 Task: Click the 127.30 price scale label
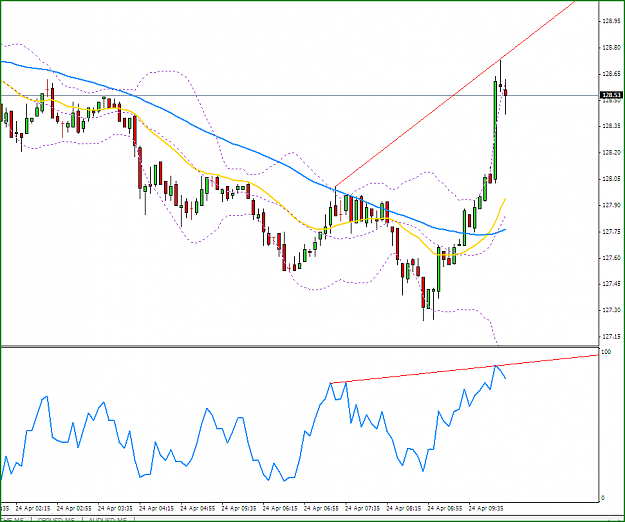611,310
